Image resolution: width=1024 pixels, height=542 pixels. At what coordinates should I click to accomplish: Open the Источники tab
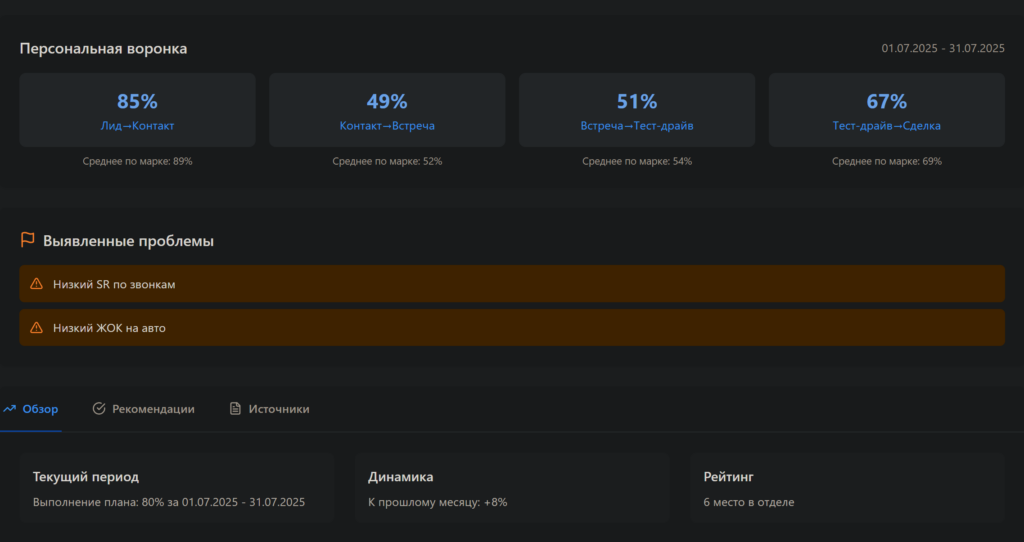[x=278, y=409]
